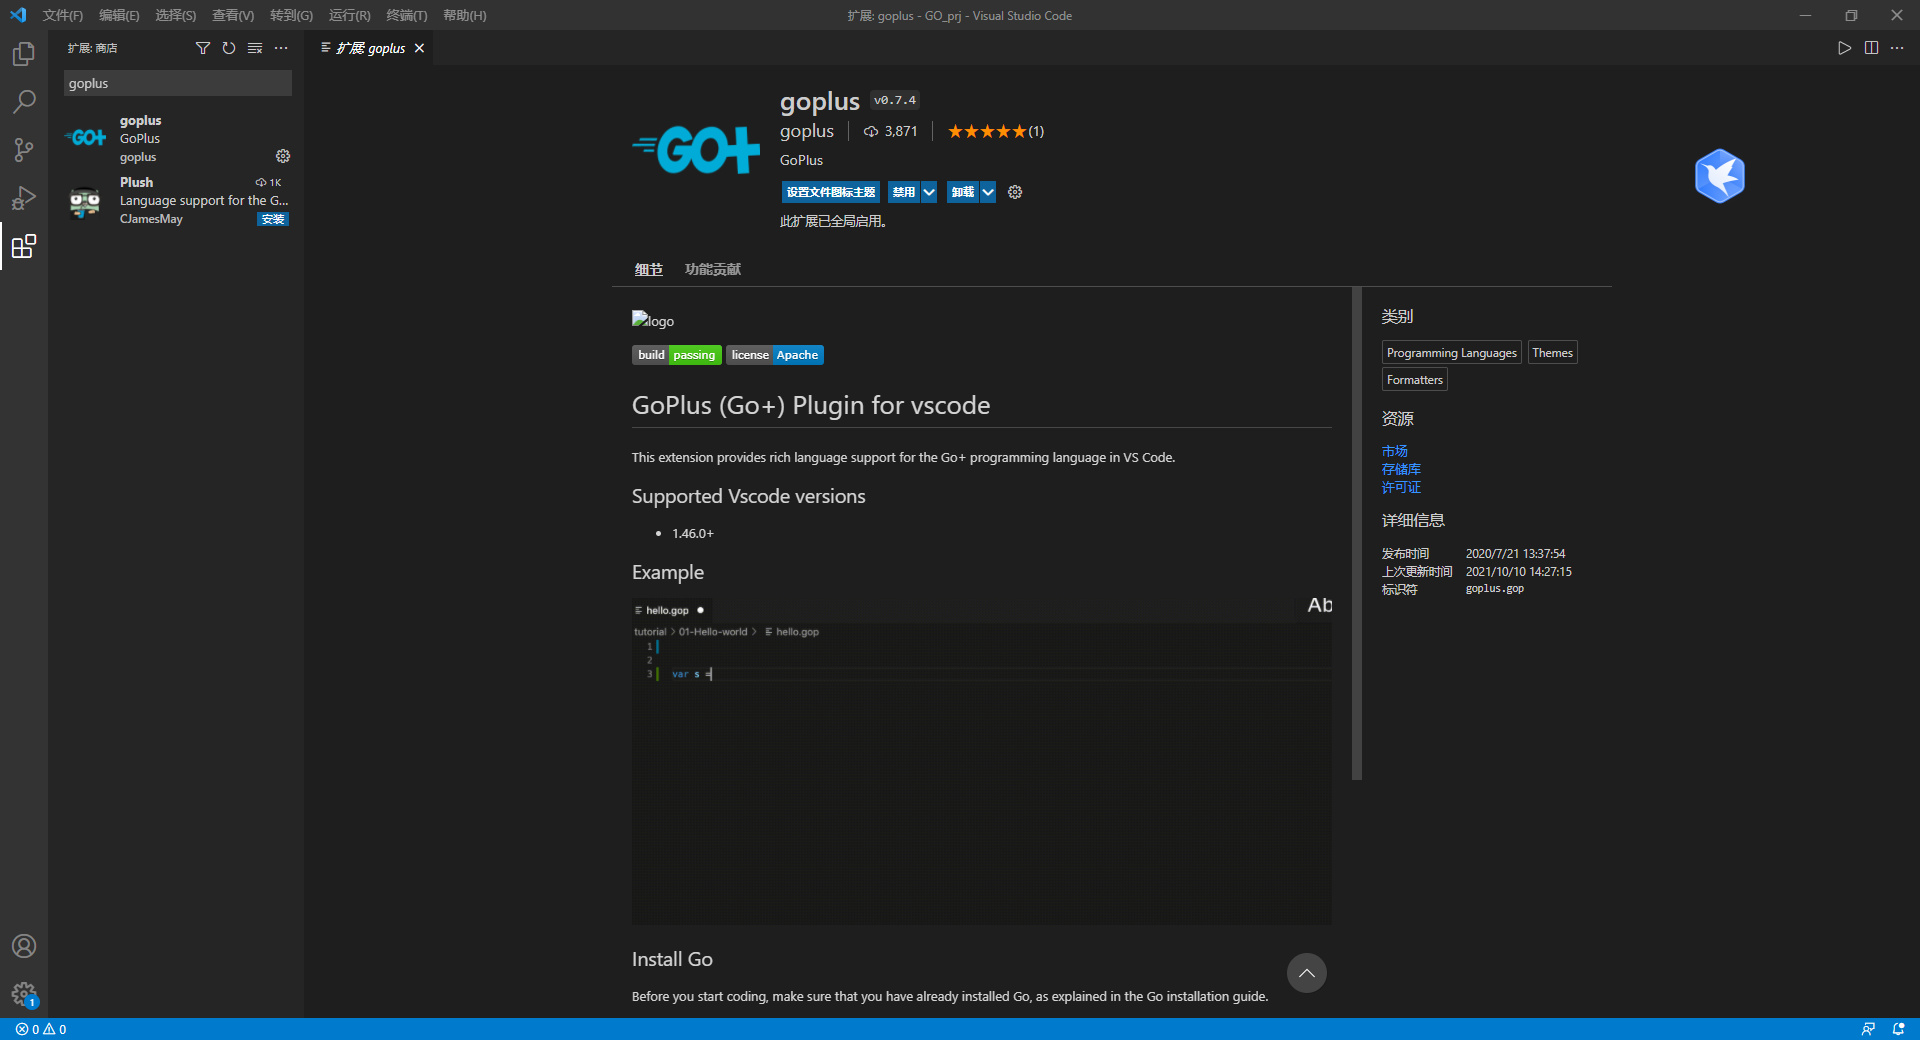
Task: Focus the extensions search box
Action: point(178,83)
